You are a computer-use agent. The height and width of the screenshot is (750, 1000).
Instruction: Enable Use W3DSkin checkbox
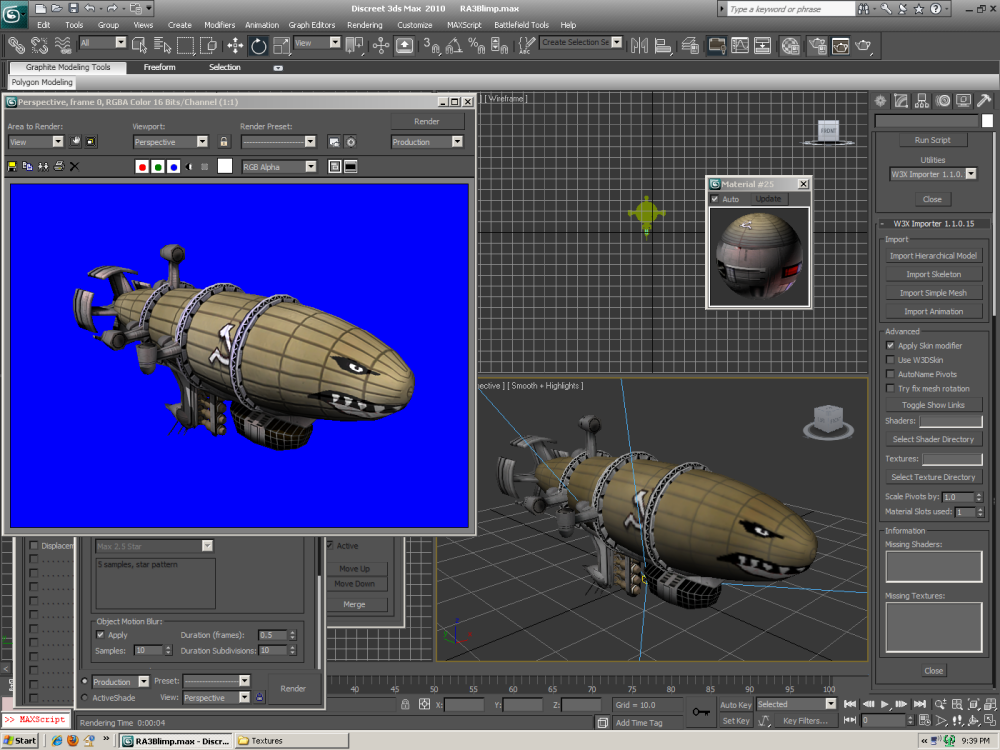[x=890, y=360]
